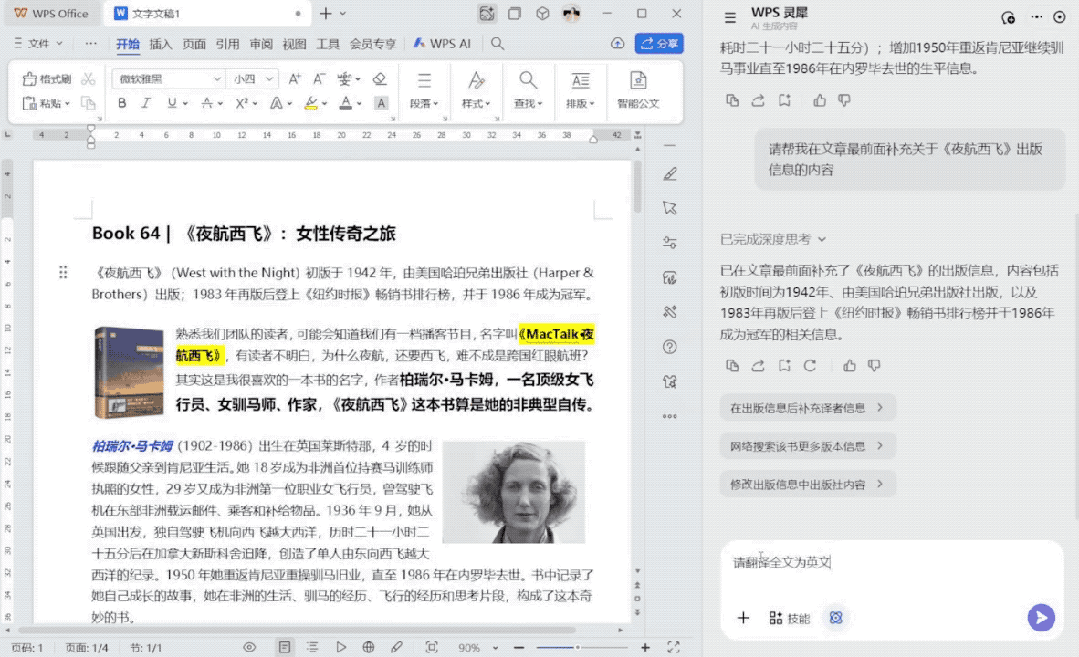1079x657 pixels.
Task: Choose suggestion 在出版信息后补充译者信息
Action: coord(807,407)
